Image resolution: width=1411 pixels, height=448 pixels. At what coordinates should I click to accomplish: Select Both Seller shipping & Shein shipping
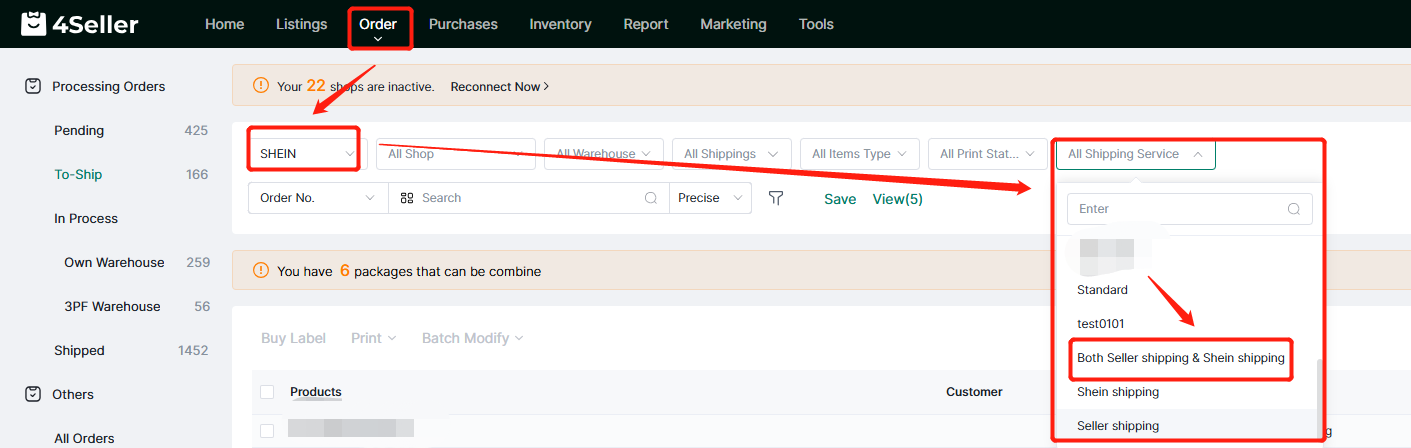tap(1180, 358)
